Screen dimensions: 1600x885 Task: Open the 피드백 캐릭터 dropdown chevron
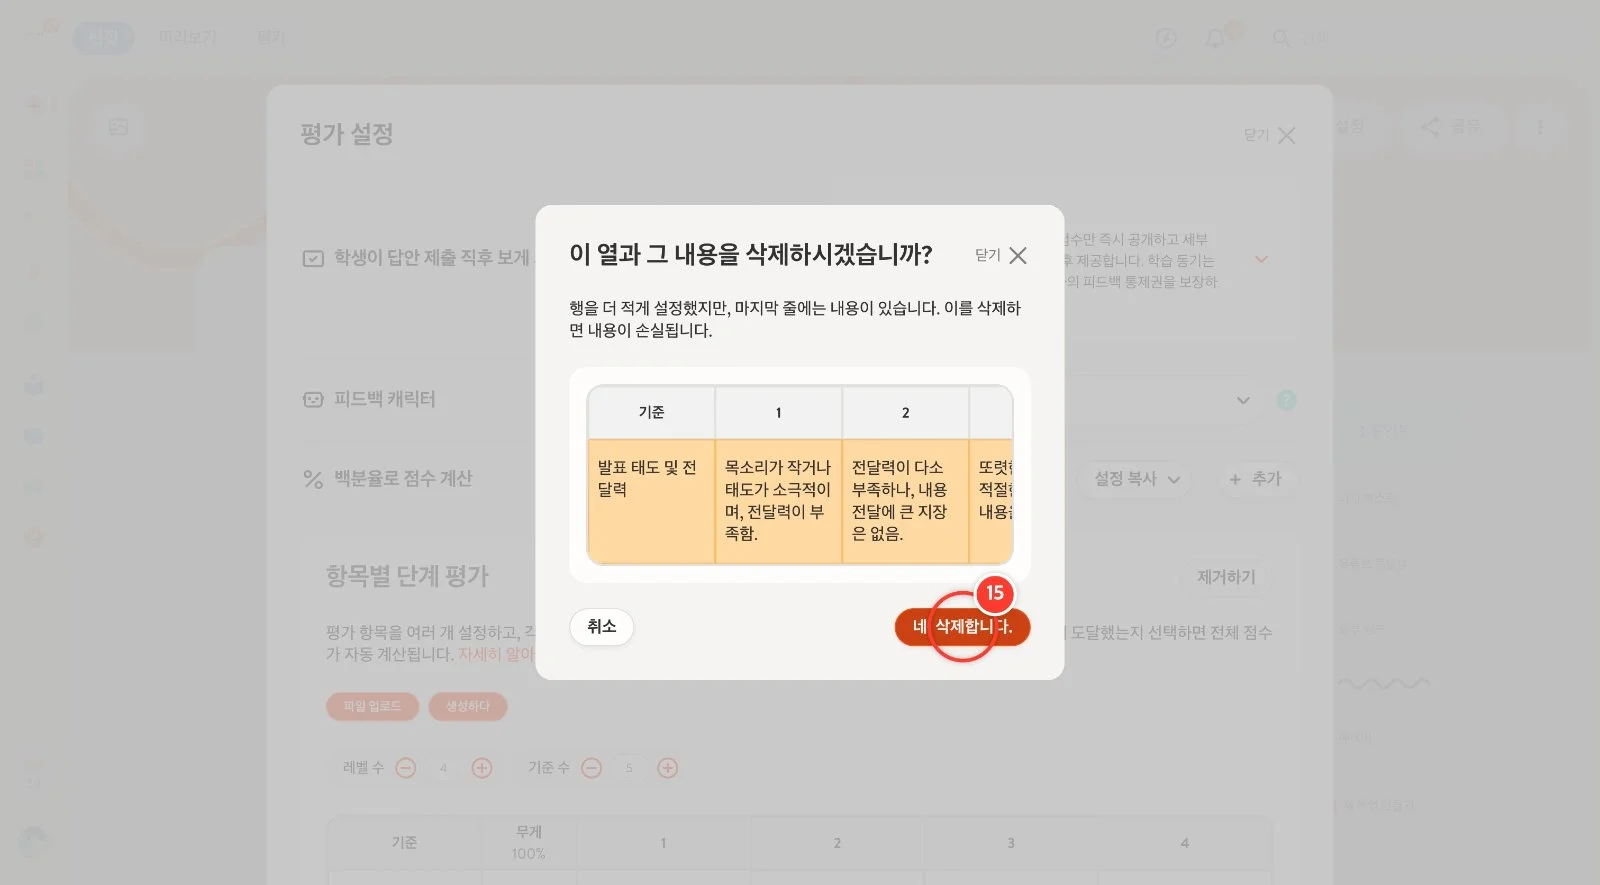(1243, 400)
